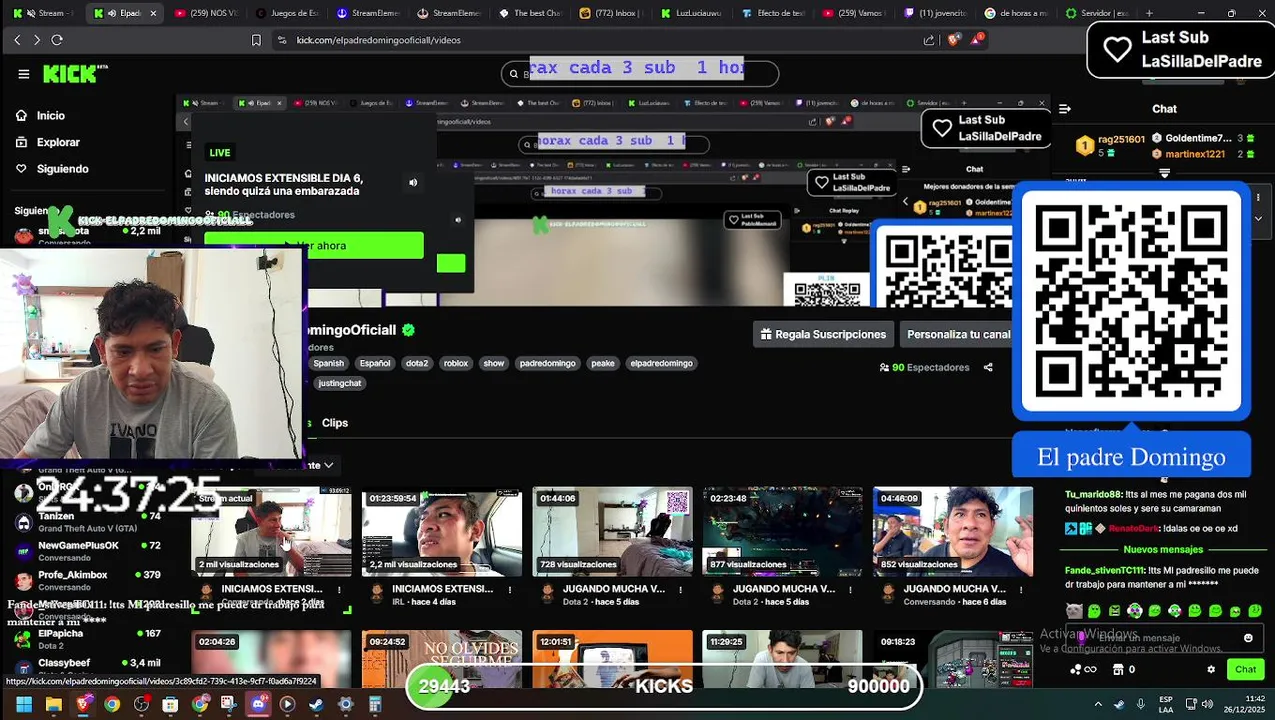Viewport: 1275px width, 720px height.
Task: Open the share page icon in address bar
Action: [929, 40]
